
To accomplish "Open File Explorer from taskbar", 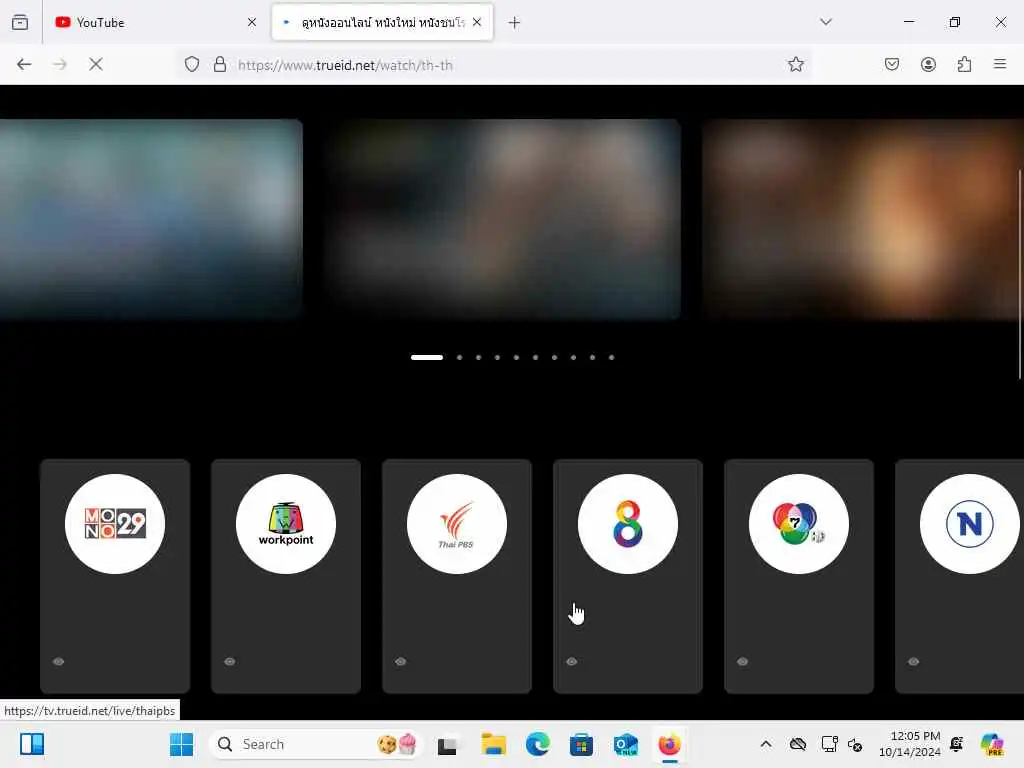I will pyautogui.click(x=494, y=744).
